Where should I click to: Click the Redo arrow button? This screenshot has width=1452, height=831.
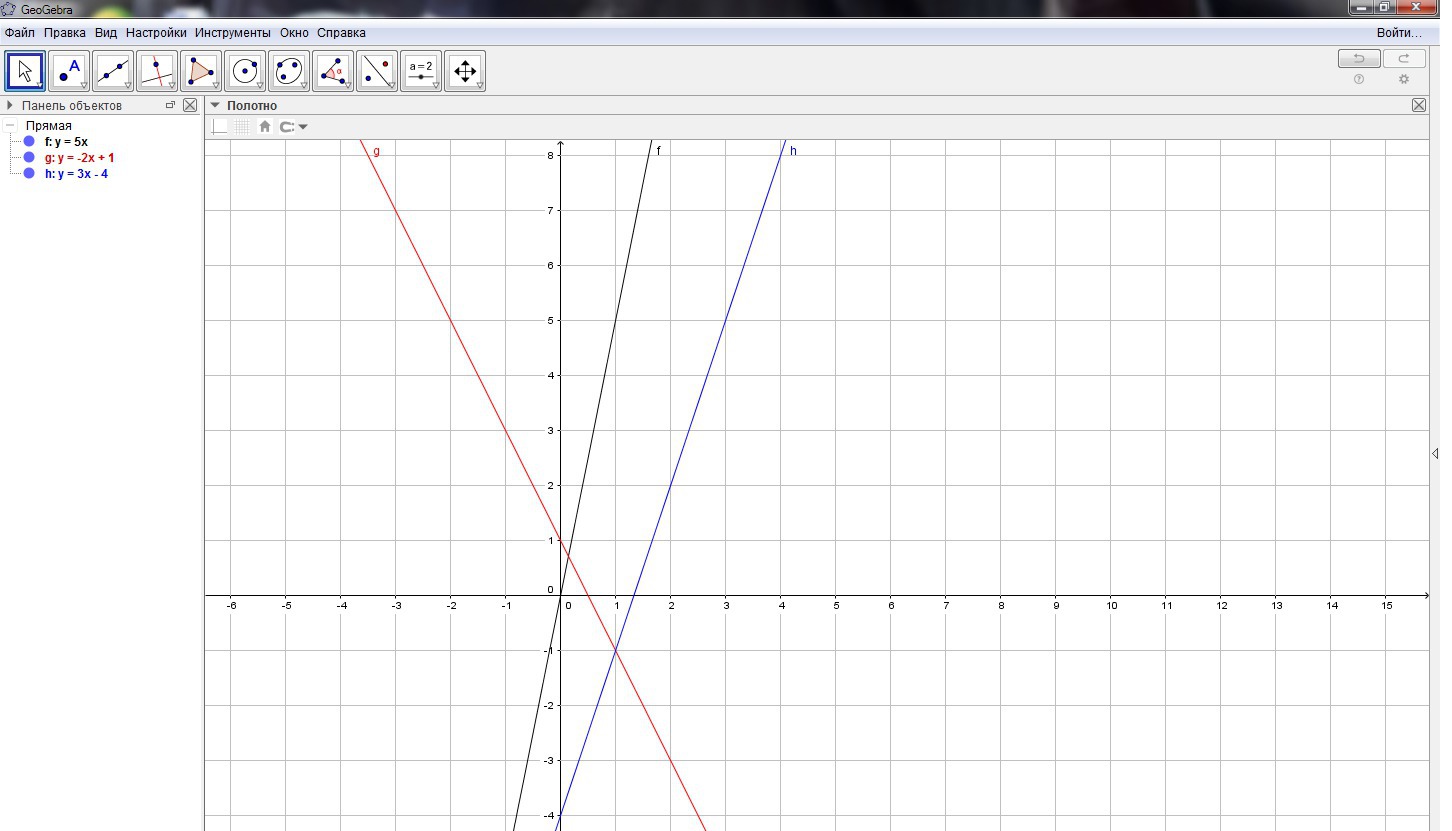(1404, 59)
